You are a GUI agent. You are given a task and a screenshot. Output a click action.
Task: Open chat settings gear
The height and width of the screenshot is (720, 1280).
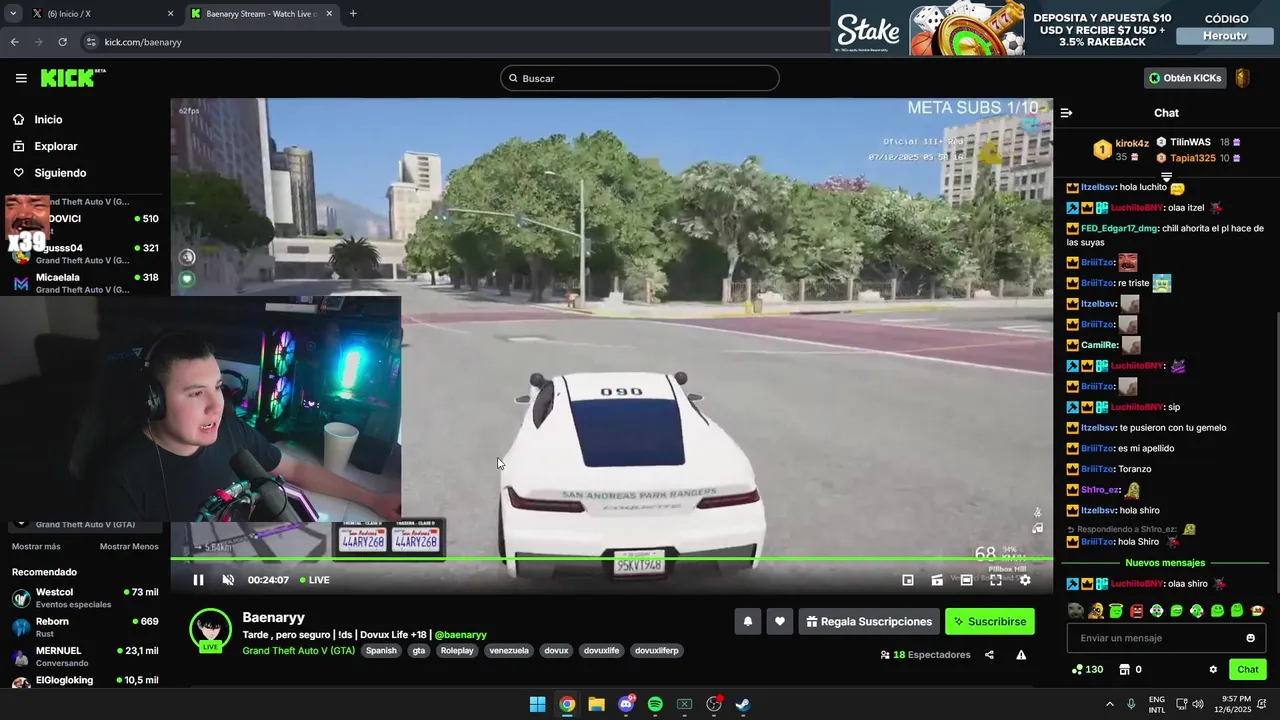(1213, 670)
